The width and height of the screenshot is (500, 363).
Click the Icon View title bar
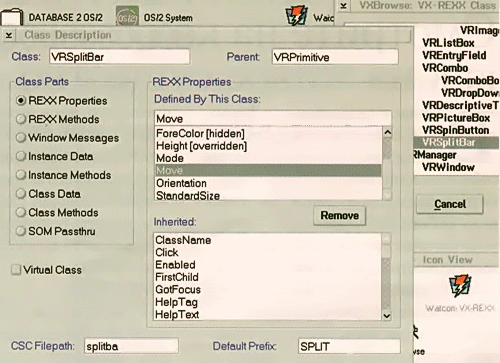pos(457,260)
